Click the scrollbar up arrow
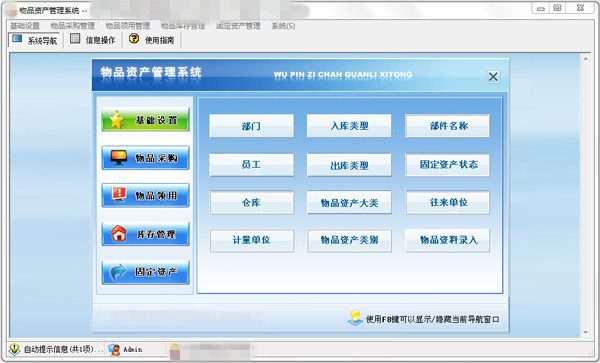 click(x=585, y=59)
